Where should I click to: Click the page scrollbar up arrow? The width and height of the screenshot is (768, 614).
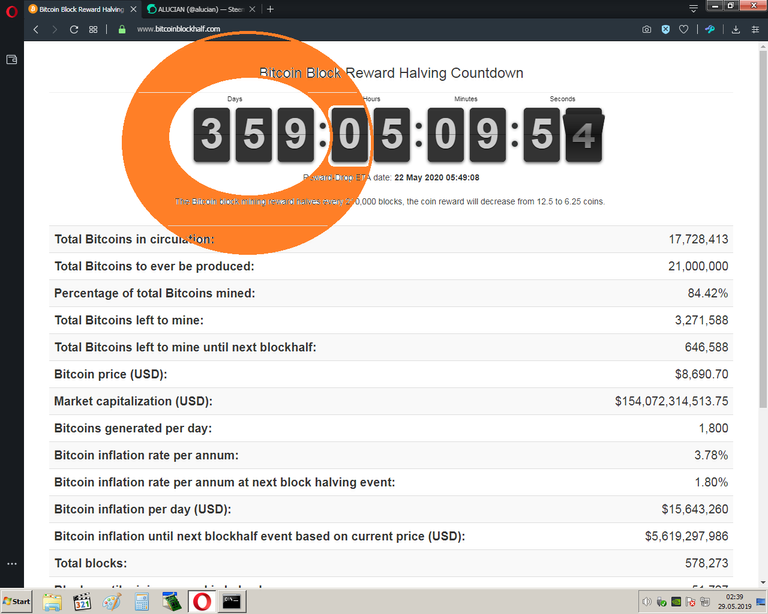tap(763, 47)
